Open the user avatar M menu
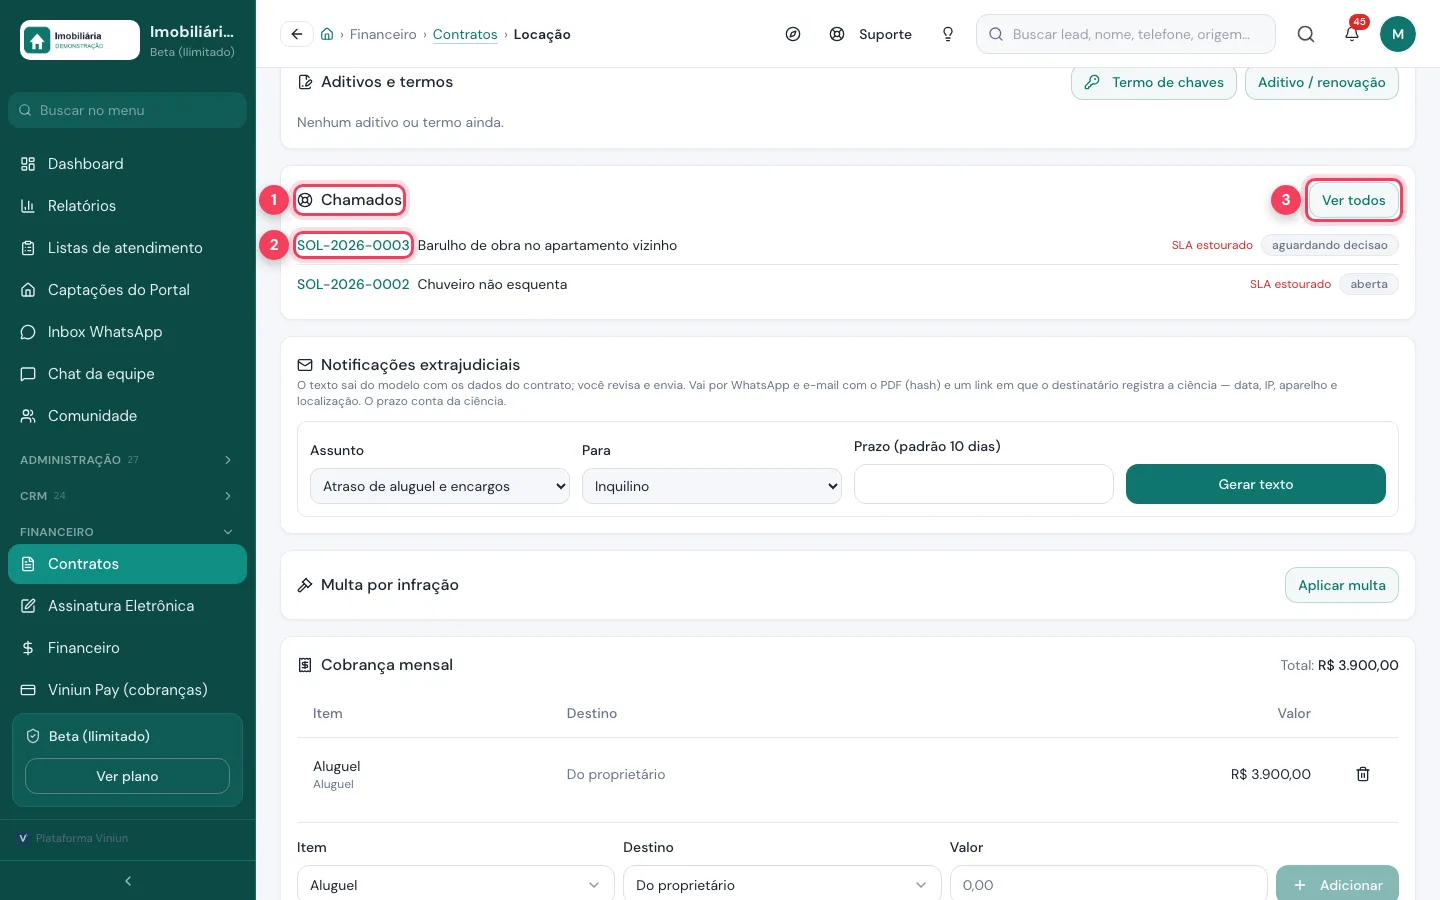Image resolution: width=1440 pixels, height=900 pixels. 1398,34
